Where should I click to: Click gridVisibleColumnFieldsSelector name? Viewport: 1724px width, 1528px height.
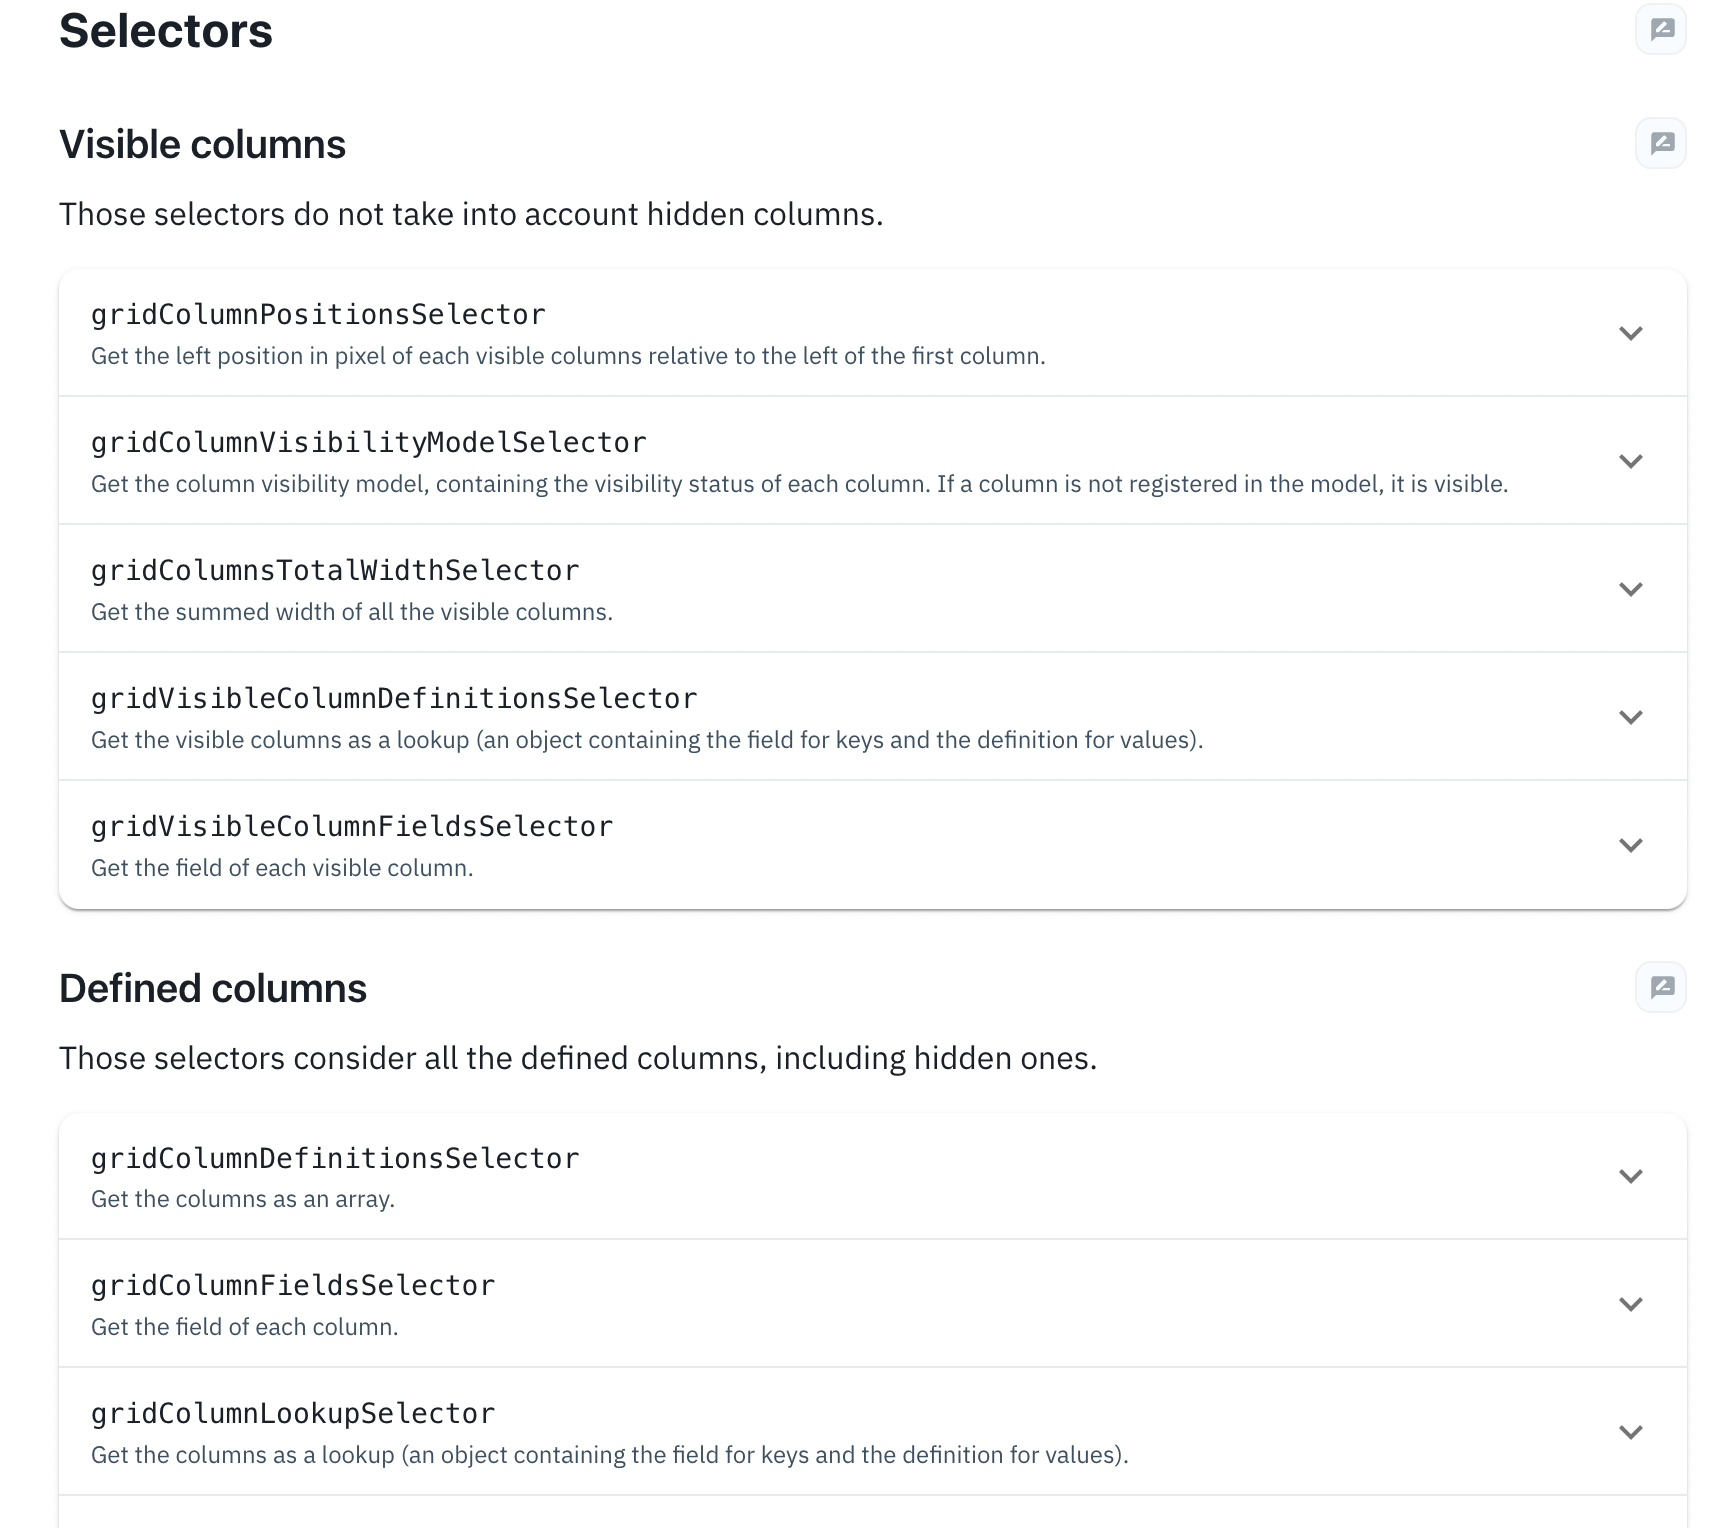pos(352,827)
